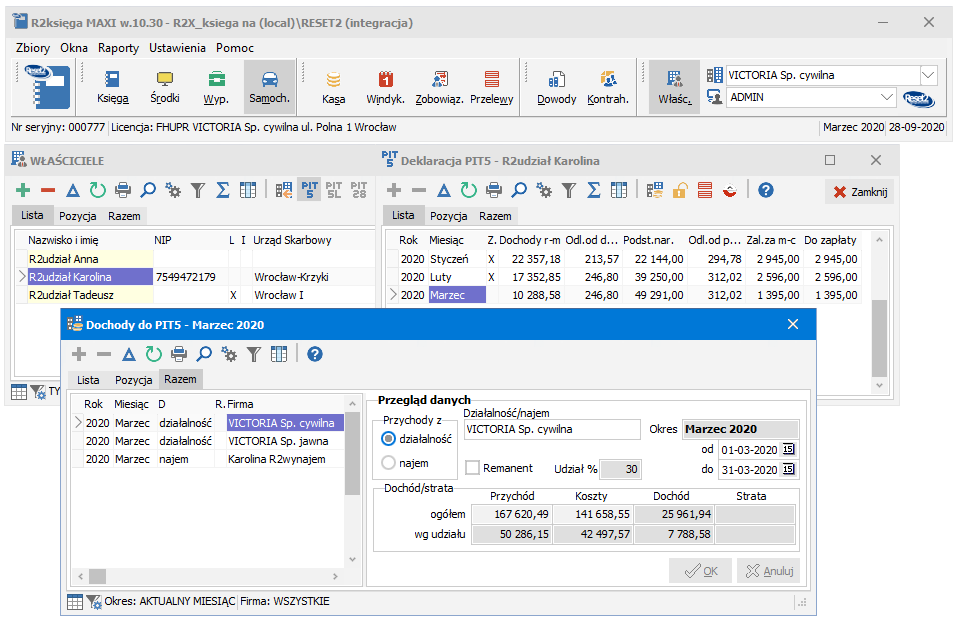
Task: Open help in the Deklaracja PIT5 toolbar
Action: pos(766,190)
